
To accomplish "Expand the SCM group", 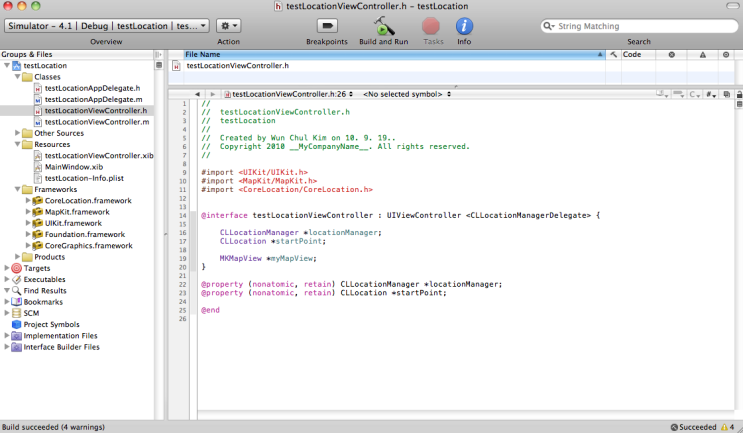I will coord(7,313).
